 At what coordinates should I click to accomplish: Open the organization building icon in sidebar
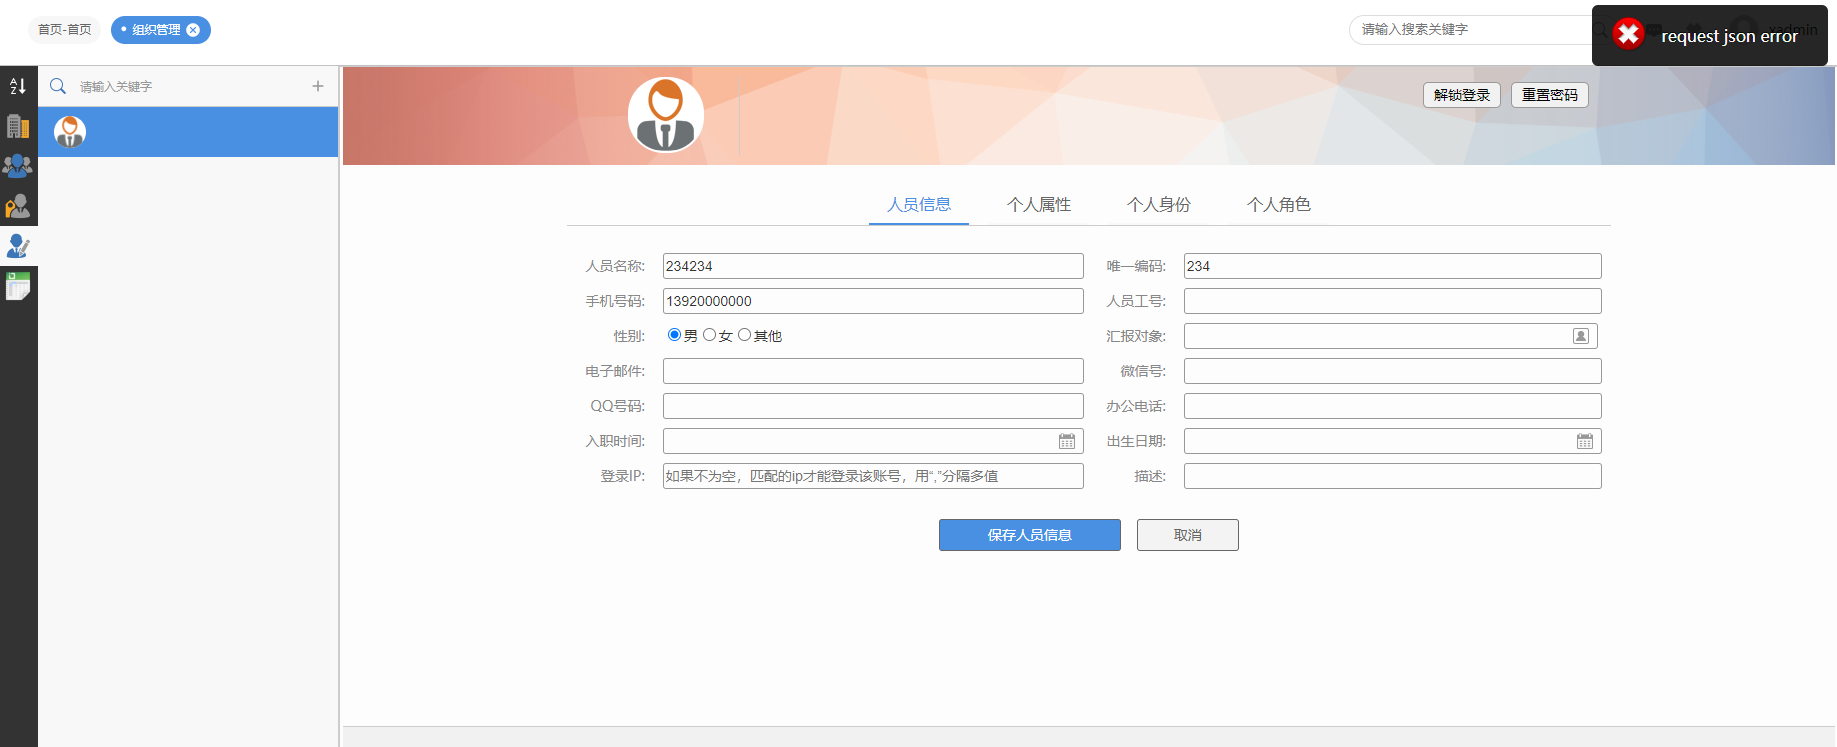coord(18,126)
